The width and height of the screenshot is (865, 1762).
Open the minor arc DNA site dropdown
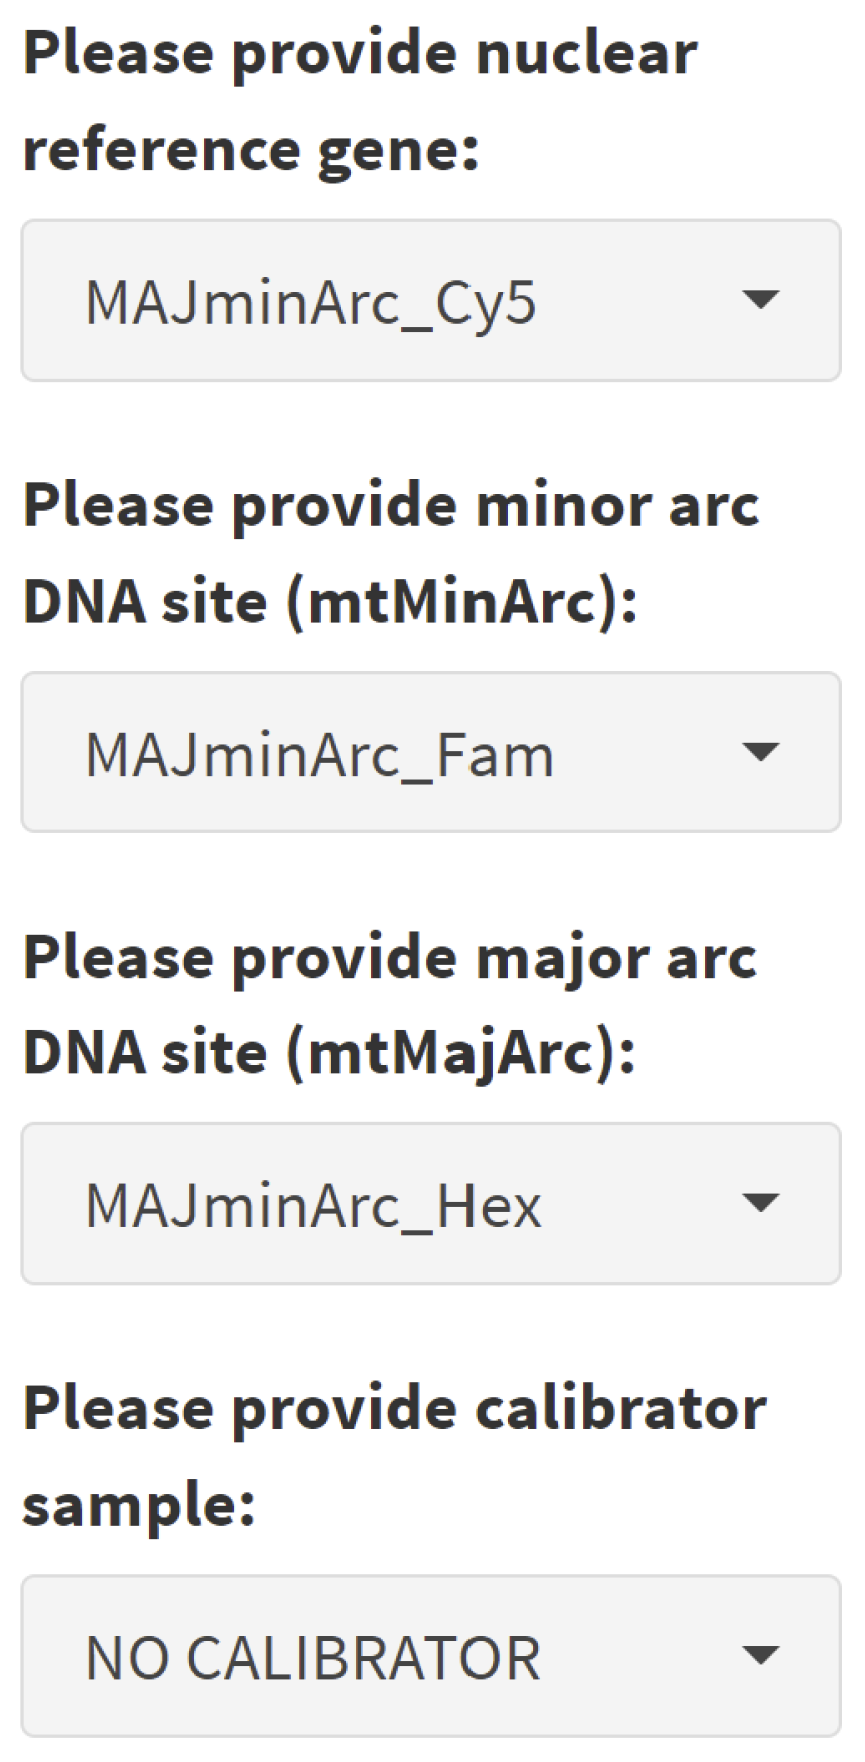coord(430,753)
